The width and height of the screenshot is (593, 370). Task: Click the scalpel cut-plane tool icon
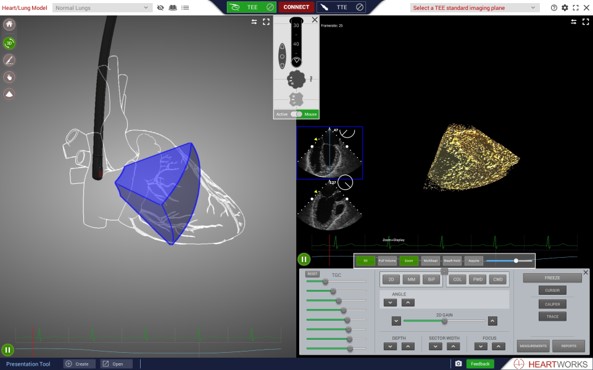(9, 60)
